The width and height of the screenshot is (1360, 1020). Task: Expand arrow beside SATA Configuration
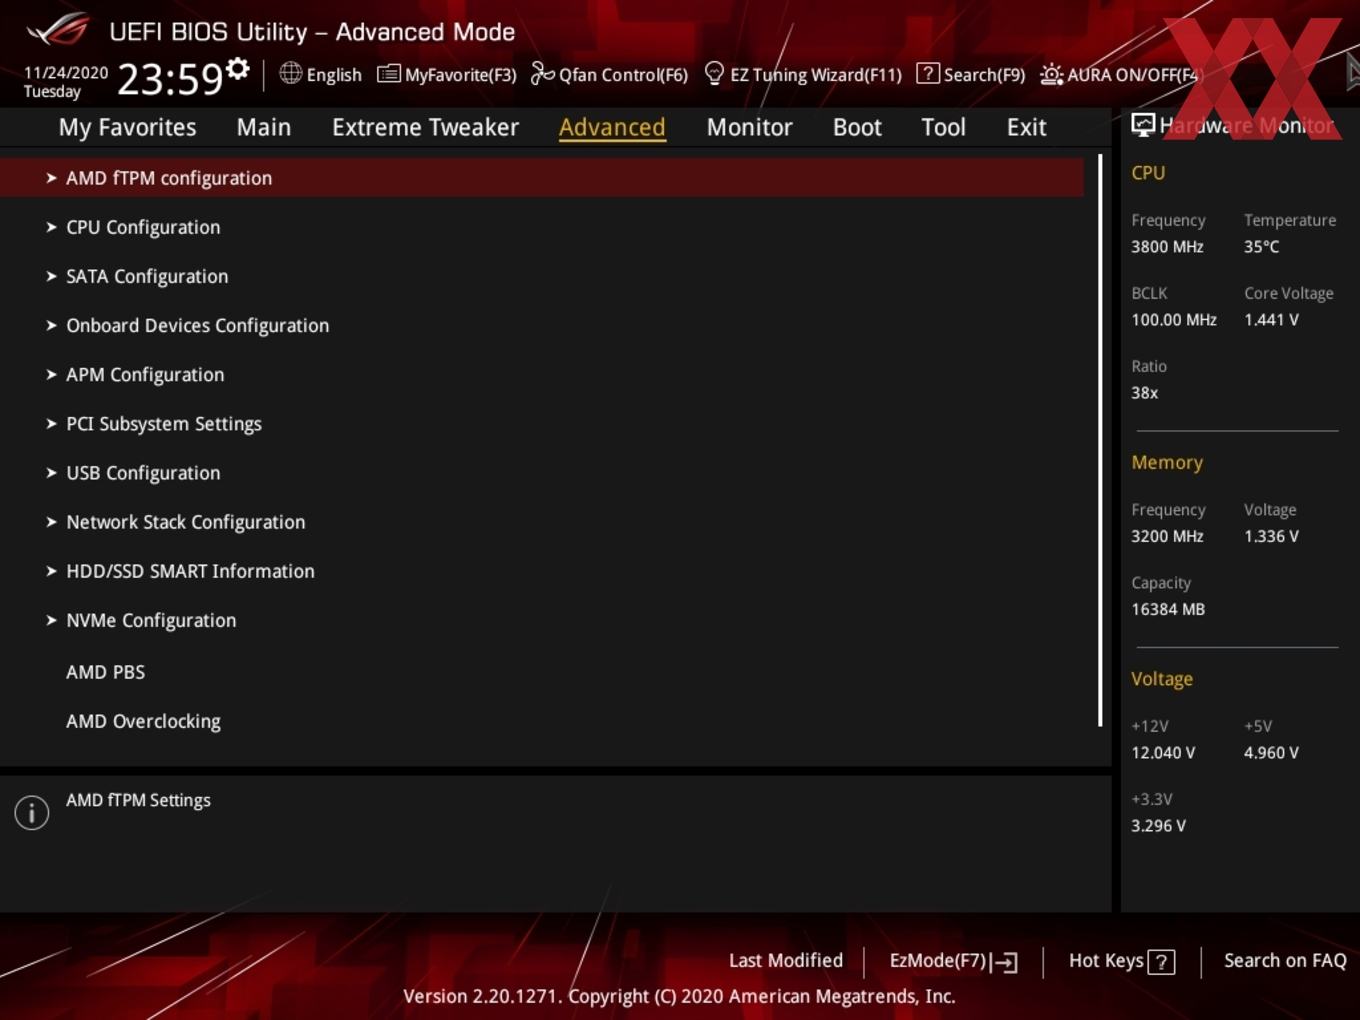click(51, 276)
